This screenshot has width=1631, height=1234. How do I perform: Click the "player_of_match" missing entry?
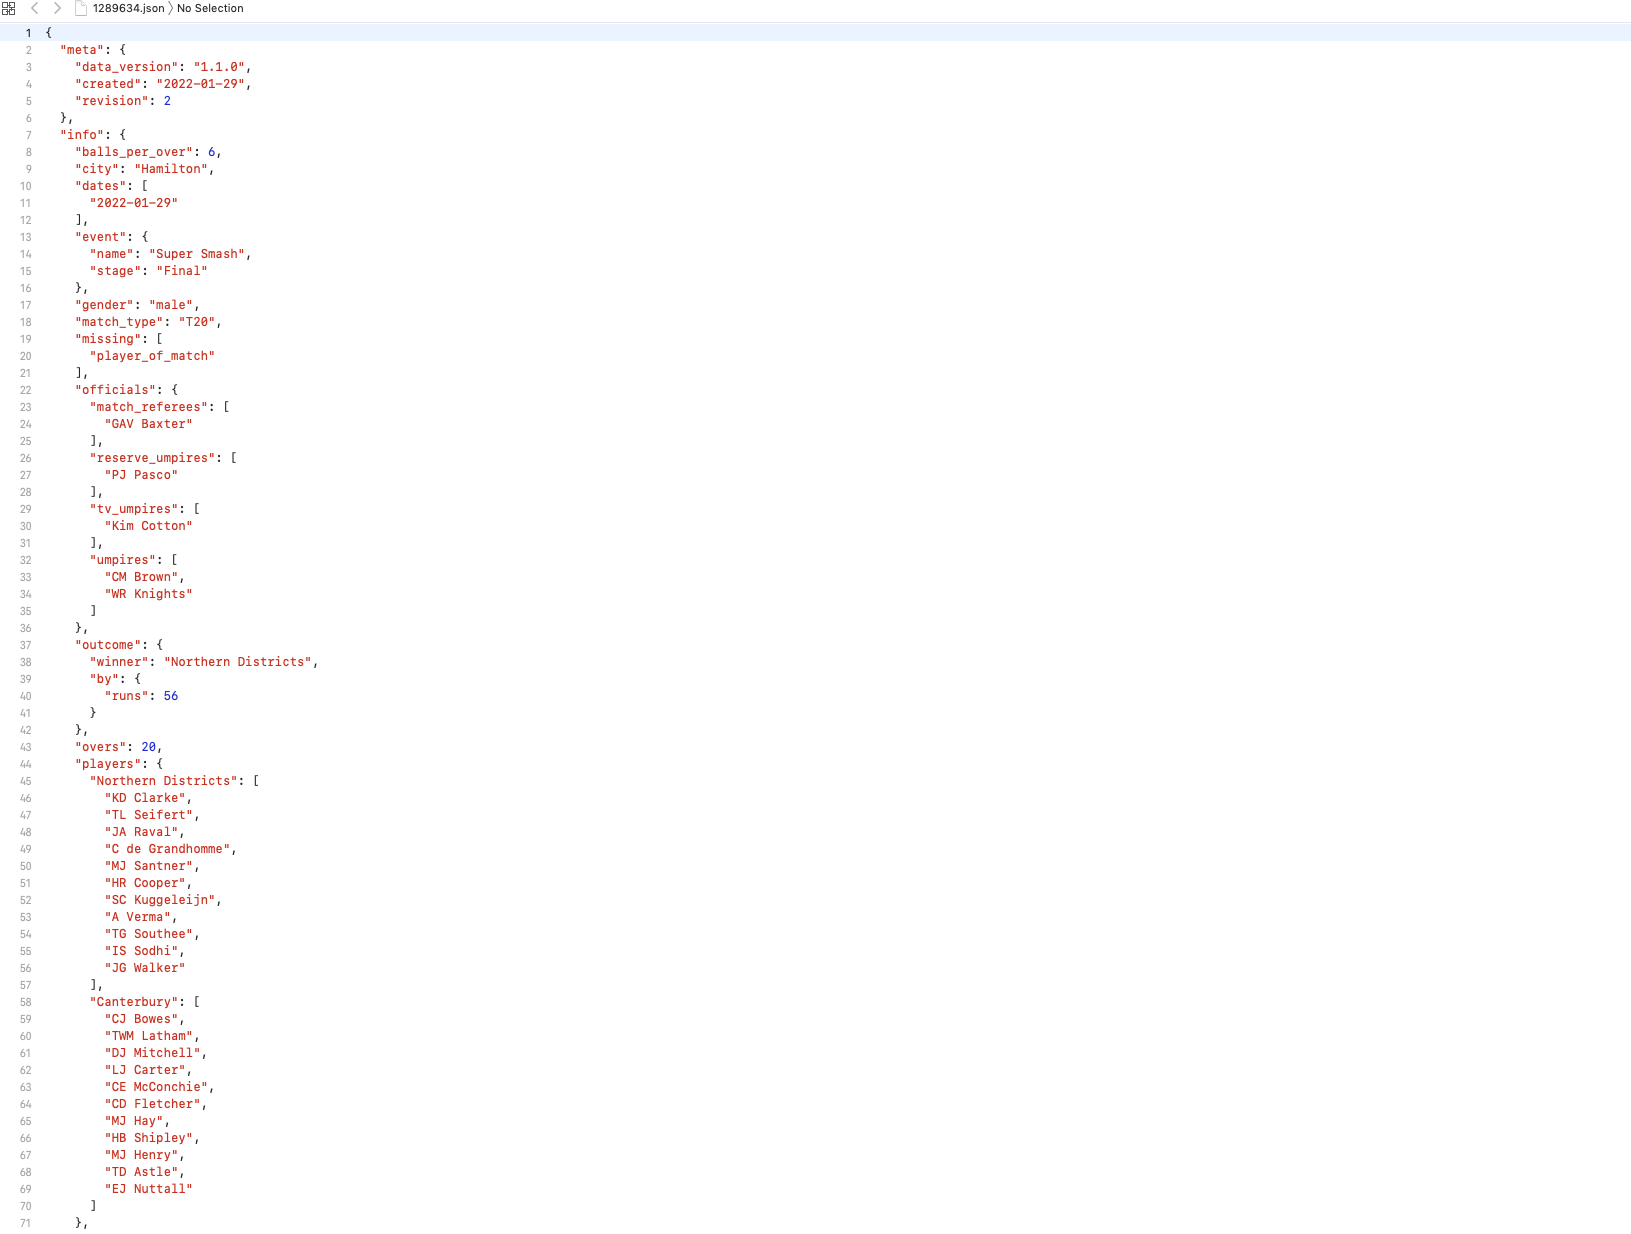click(x=152, y=356)
